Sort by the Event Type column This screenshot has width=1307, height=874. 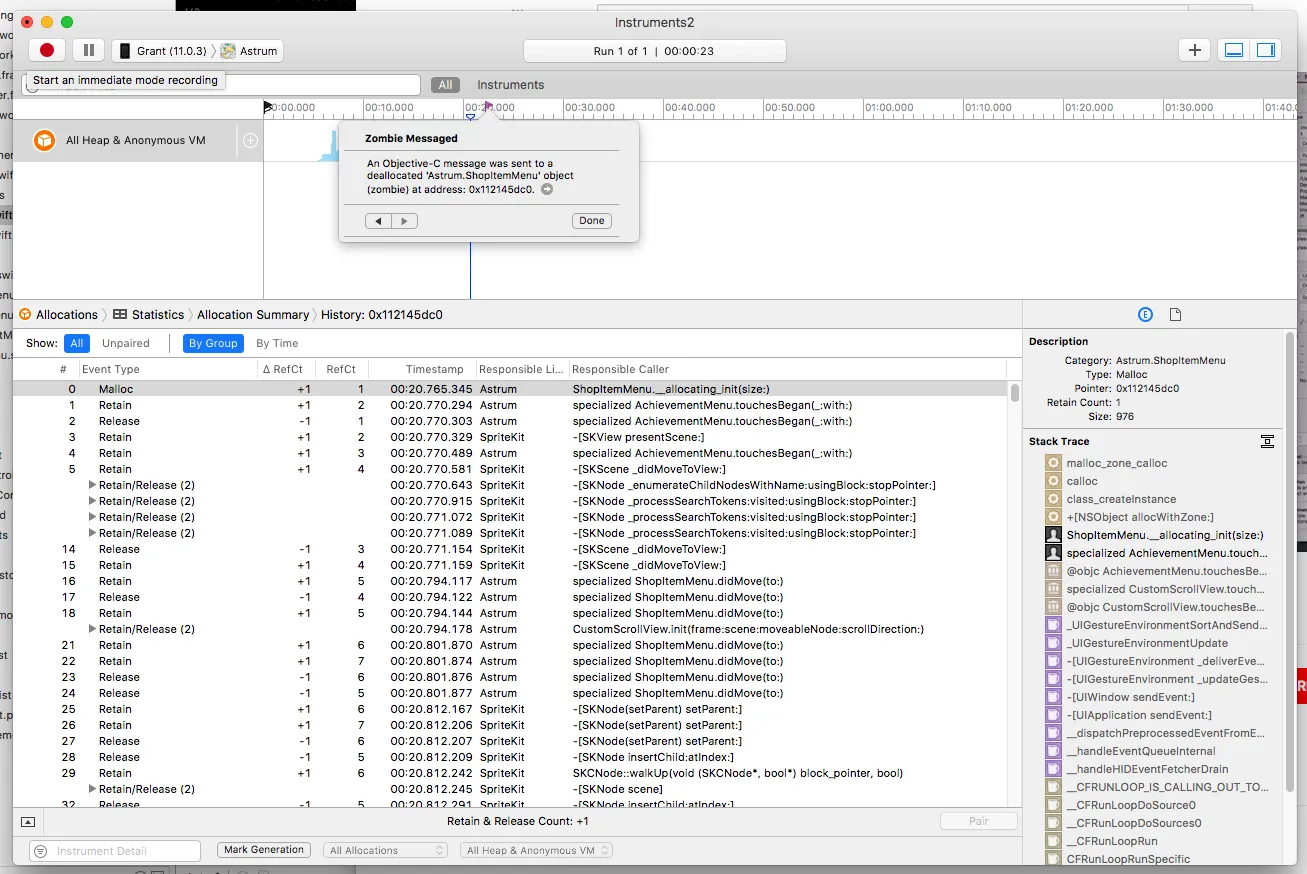[x=168, y=369]
